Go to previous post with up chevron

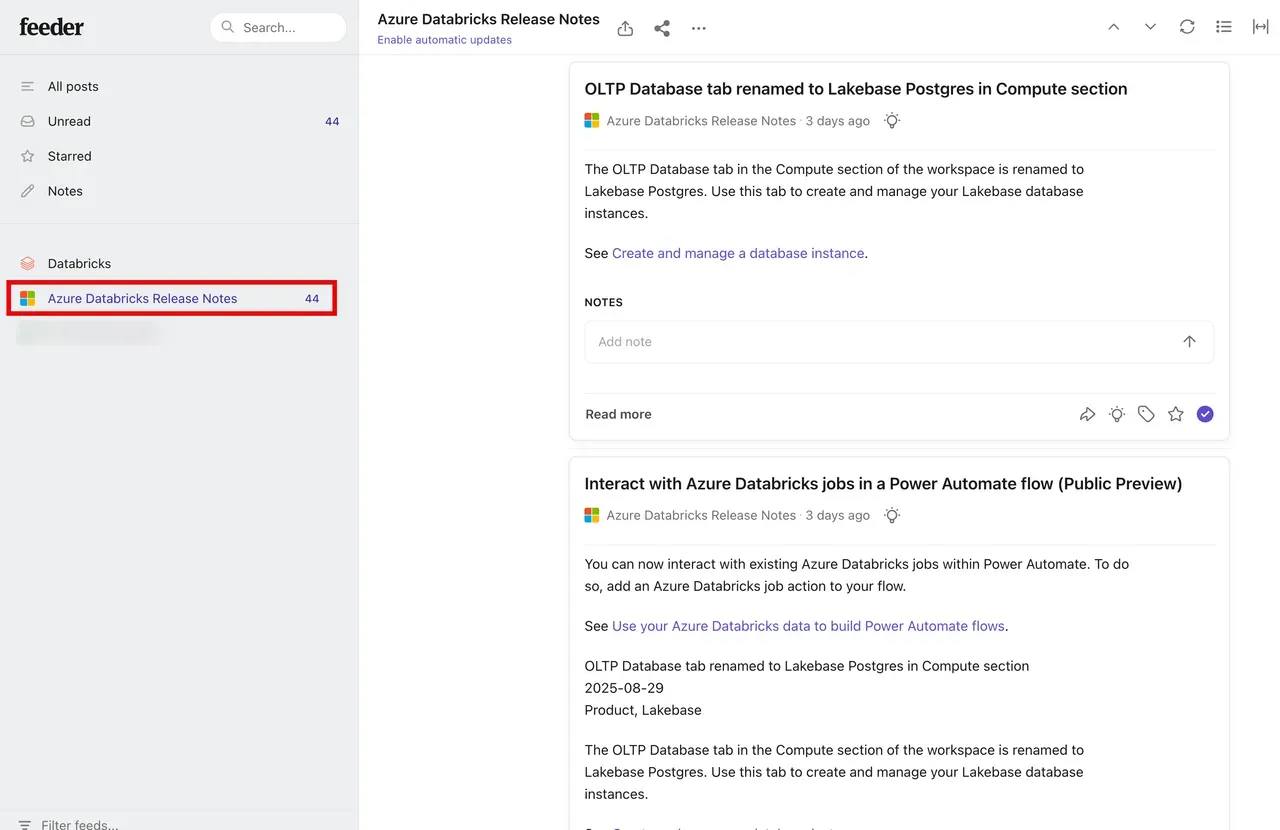coord(1113,27)
